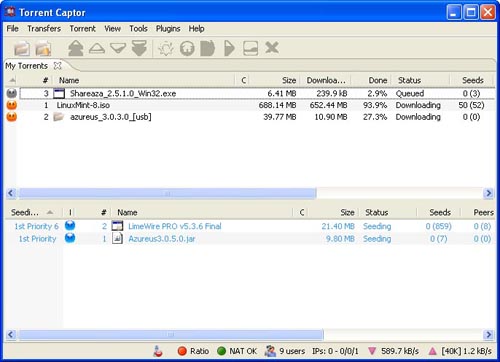Sort seeding list by Seedi... column header

tap(33, 212)
